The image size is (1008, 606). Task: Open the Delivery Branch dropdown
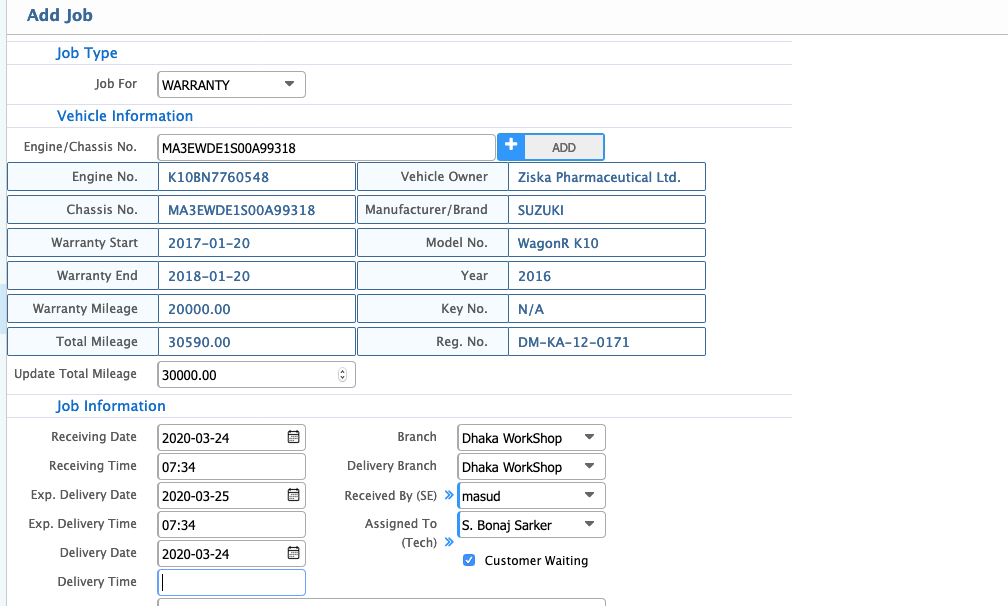point(531,466)
